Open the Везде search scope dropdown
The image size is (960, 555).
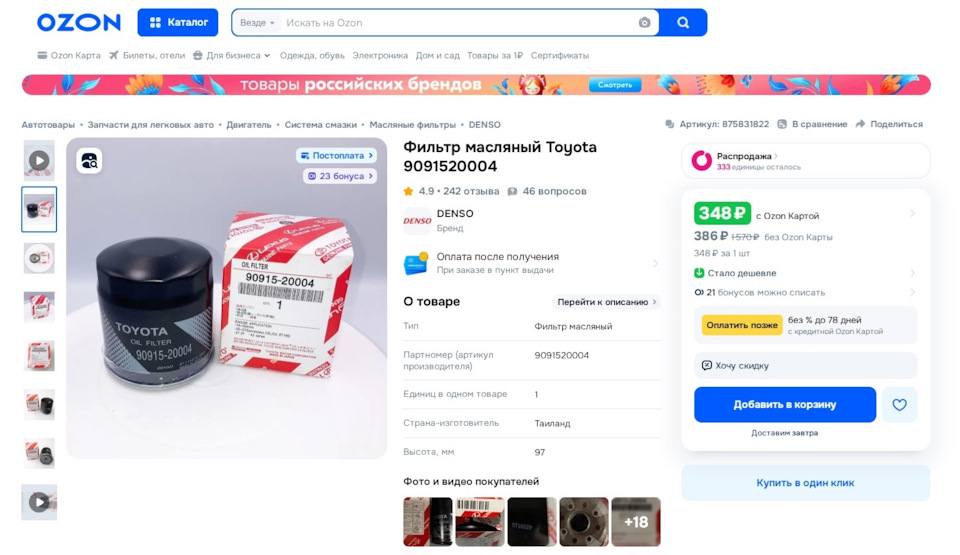(x=257, y=23)
